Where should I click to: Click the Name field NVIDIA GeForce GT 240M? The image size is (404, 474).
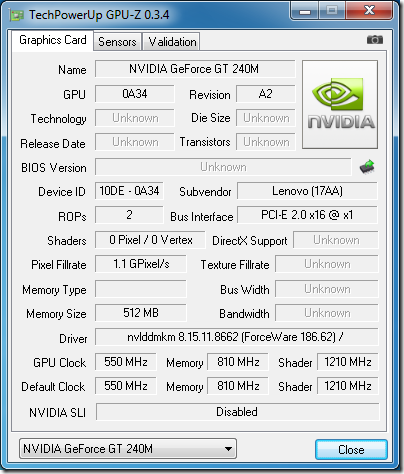coord(195,69)
